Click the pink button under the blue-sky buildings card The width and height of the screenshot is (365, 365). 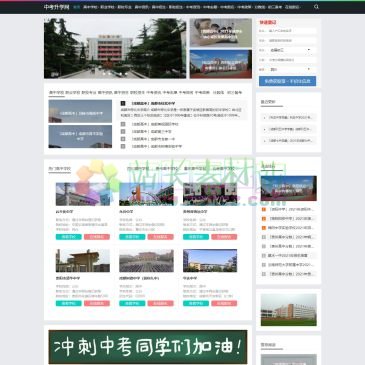224,303
